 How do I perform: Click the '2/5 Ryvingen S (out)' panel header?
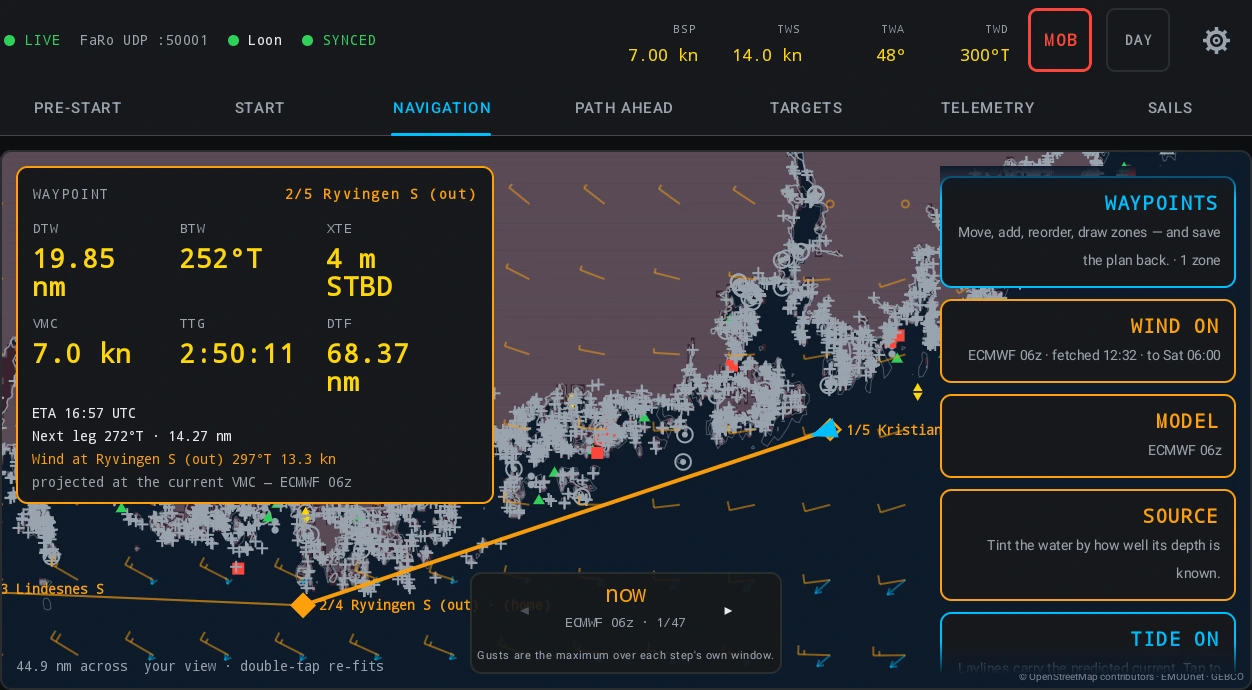(381, 194)
